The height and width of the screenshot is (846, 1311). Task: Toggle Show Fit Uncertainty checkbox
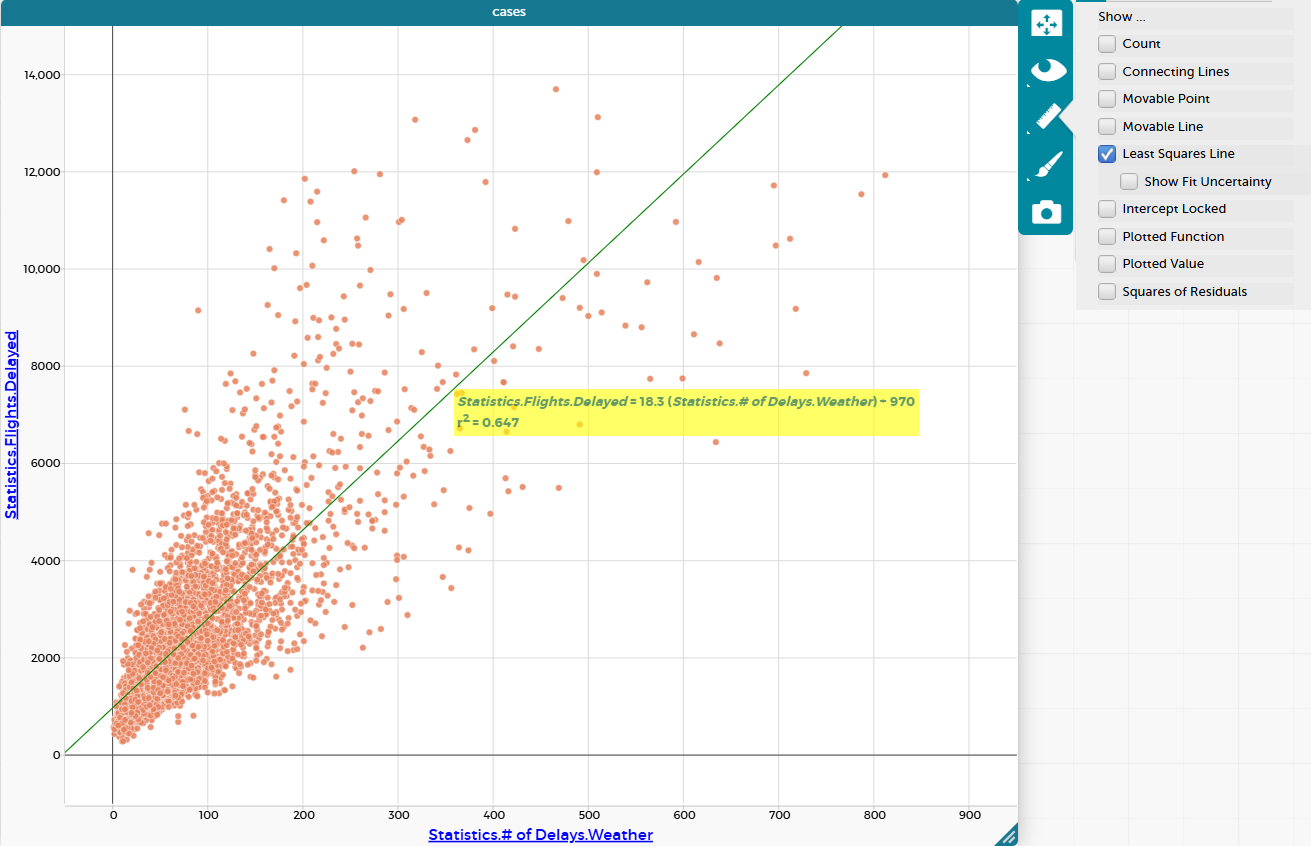pyautogui.click(x=1129, y=182)
